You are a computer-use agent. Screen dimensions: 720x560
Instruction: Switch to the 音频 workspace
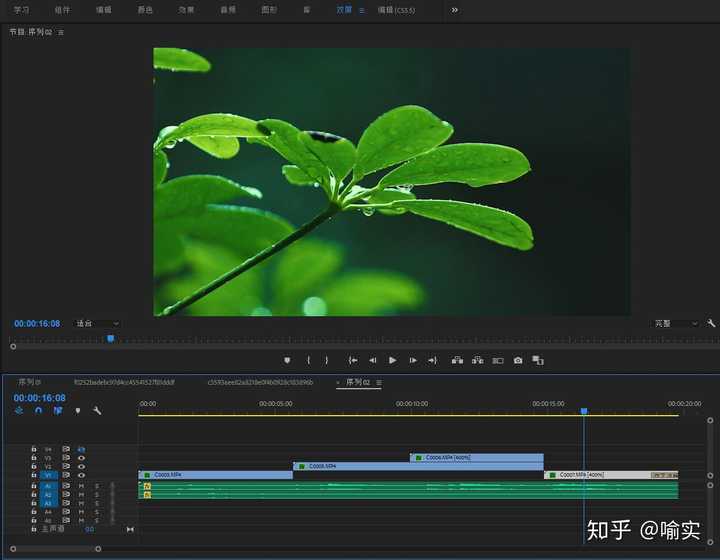click(x=228, y=10)
